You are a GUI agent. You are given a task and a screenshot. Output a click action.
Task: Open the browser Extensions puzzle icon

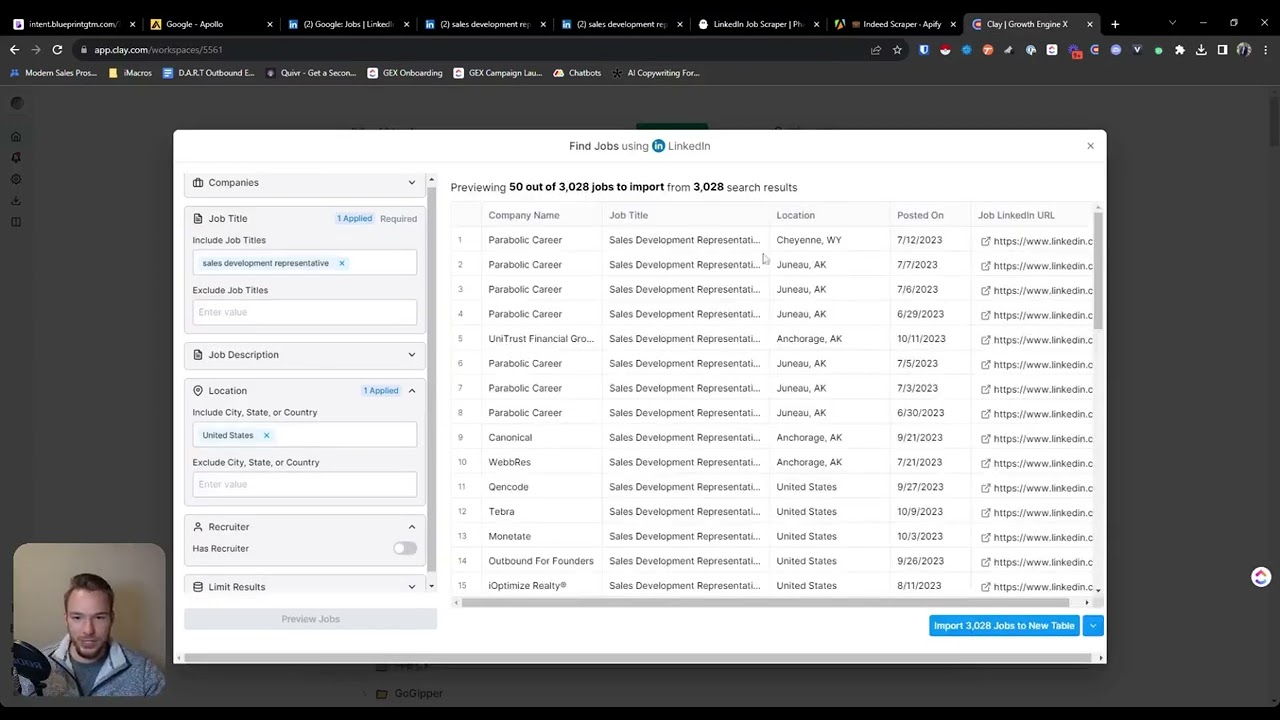coord(1180,50)
